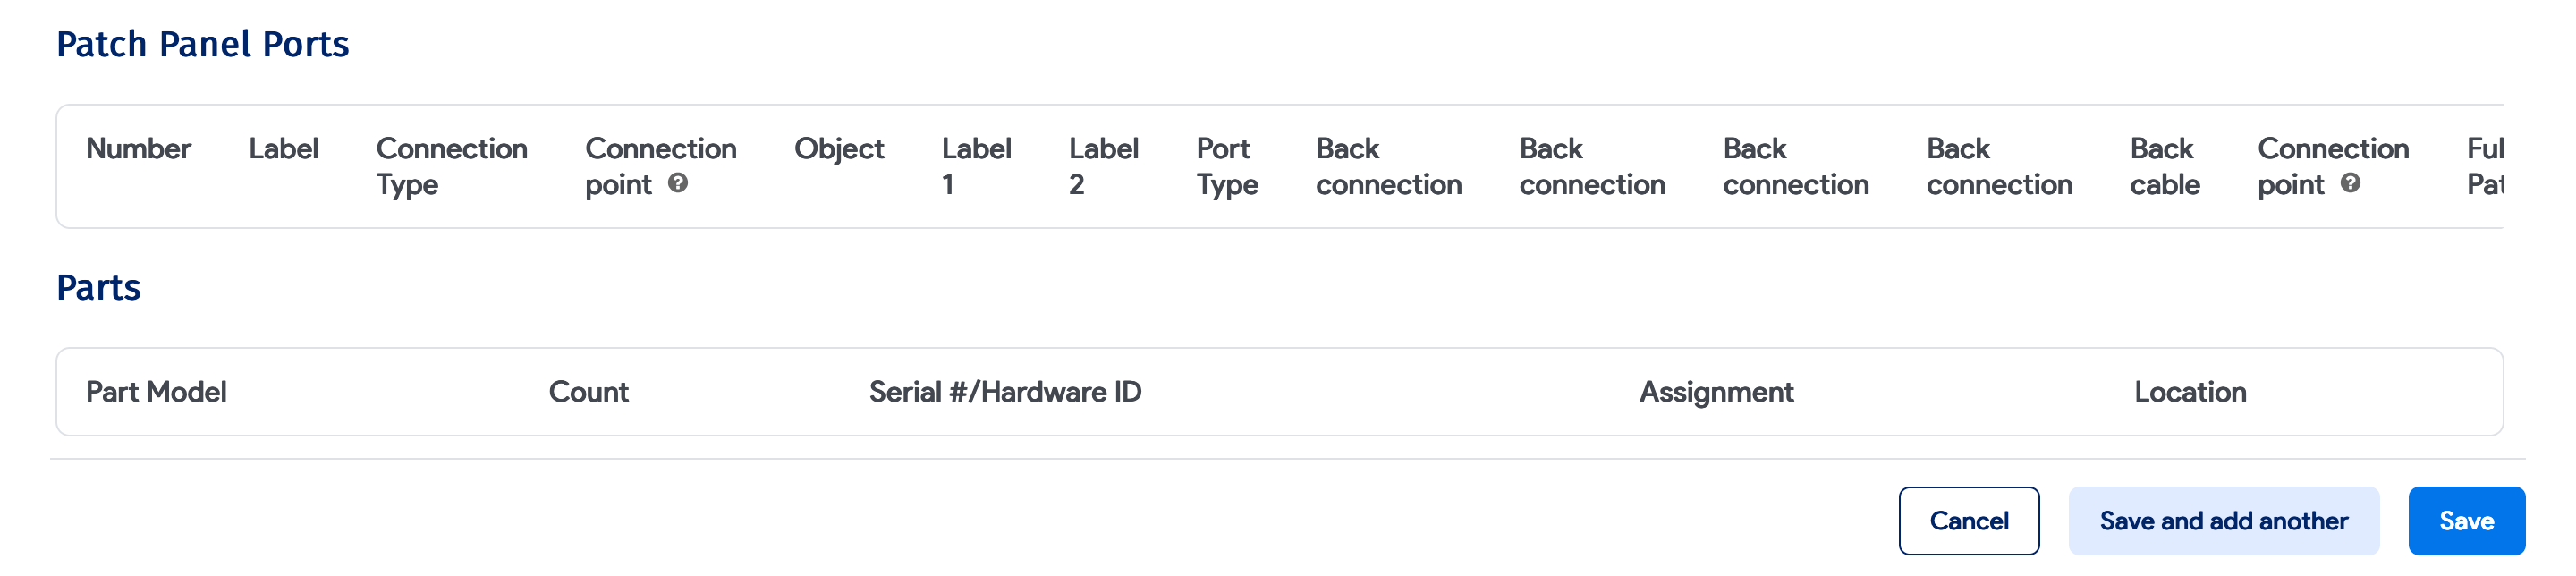Click the first Back connection column header
2576x576 pixels.
click(x=1388, y=166)
